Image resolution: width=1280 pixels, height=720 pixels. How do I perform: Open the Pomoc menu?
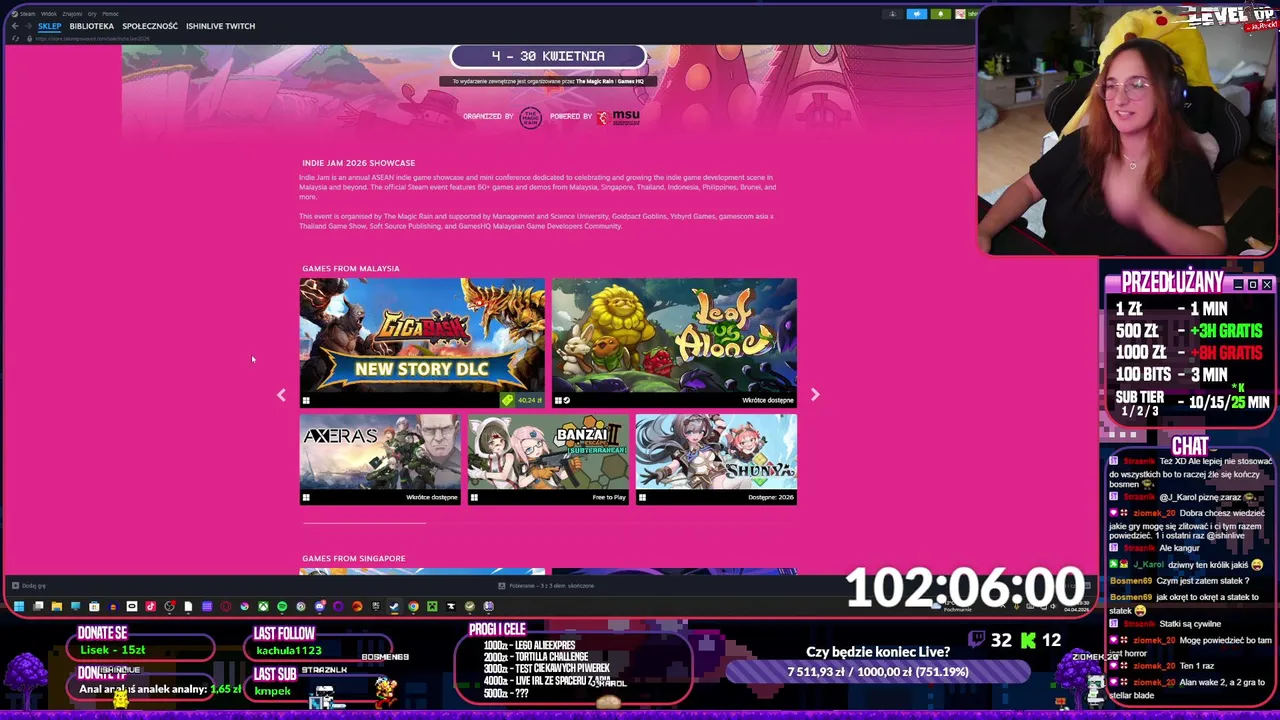[110, 14]
